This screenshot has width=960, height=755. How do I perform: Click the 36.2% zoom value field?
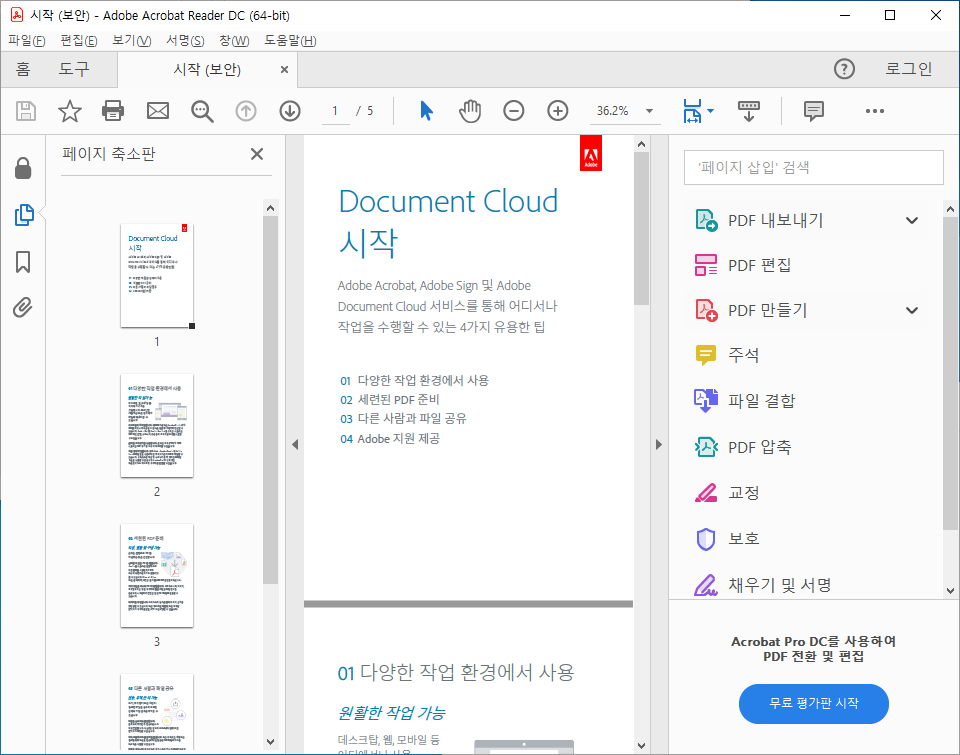click(614, 111)
